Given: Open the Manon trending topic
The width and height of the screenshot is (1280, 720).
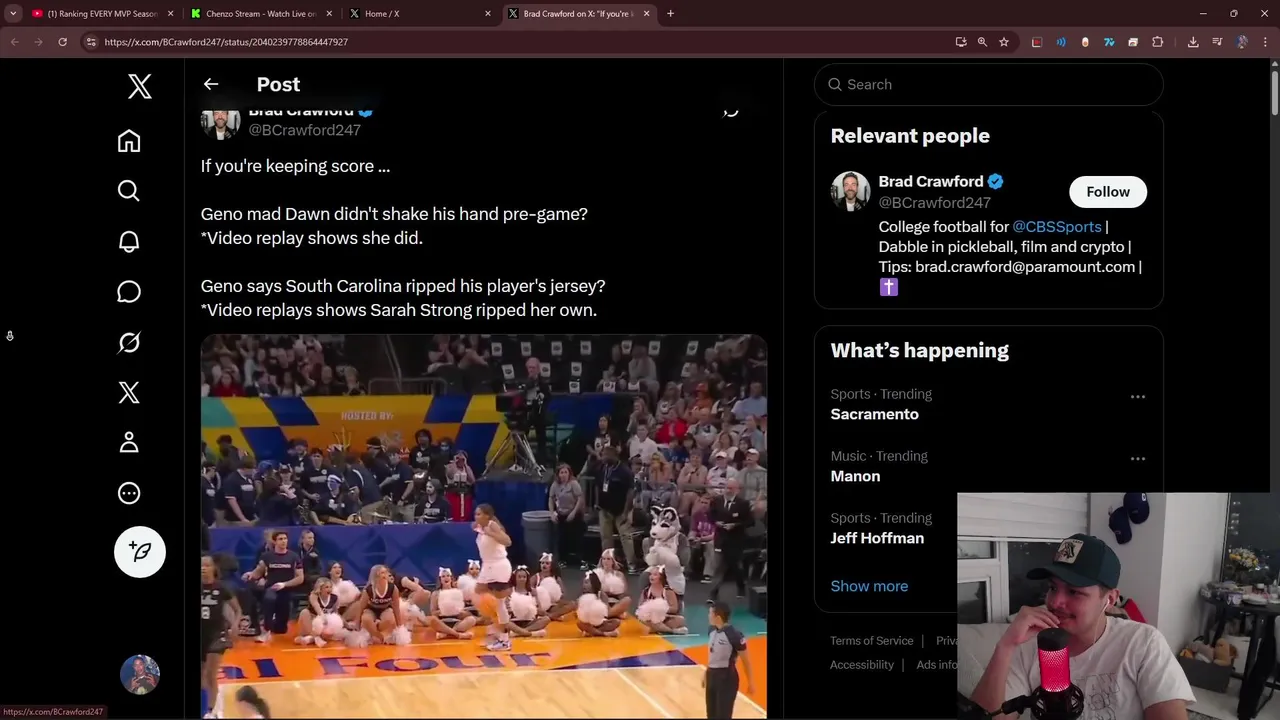Looking at the screenshot, I should tap(855, 476).
